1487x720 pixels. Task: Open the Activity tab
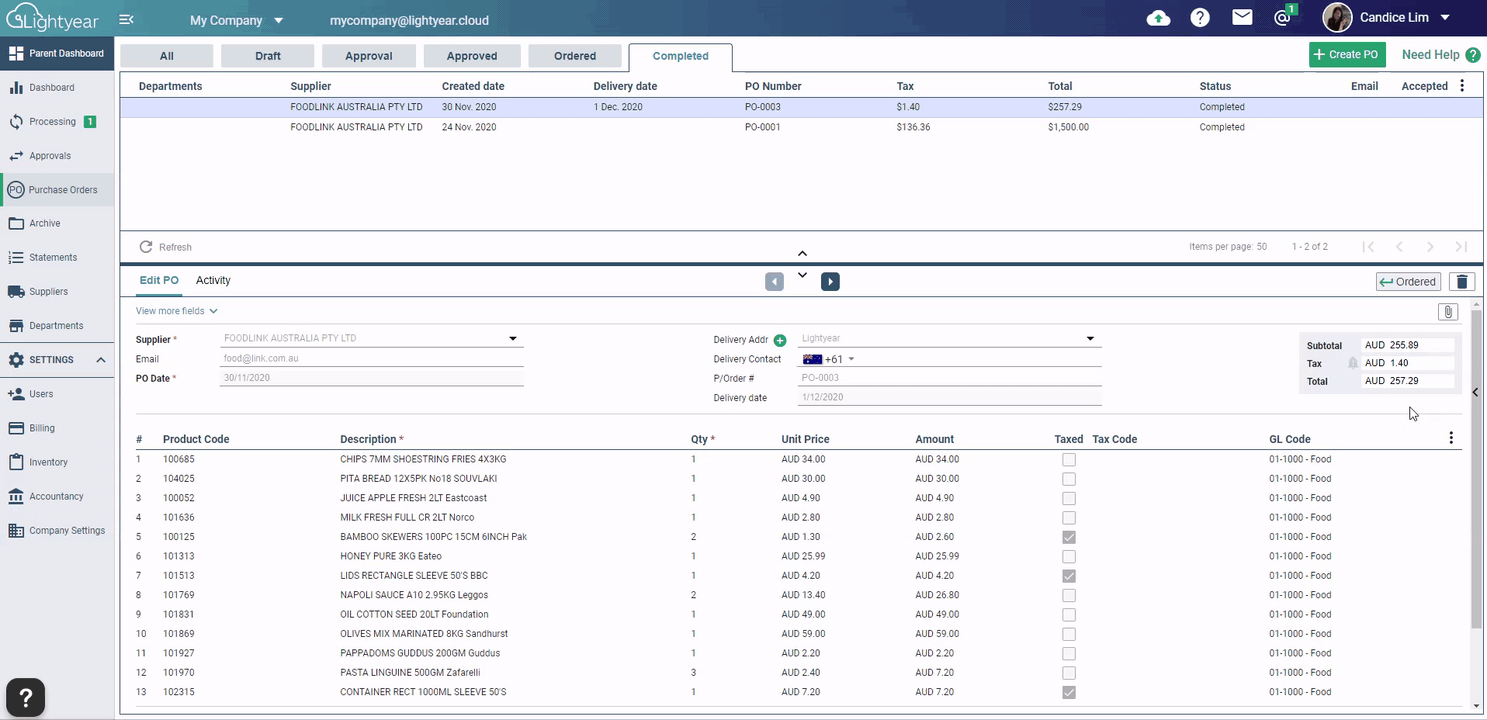[x=213, y=281]
